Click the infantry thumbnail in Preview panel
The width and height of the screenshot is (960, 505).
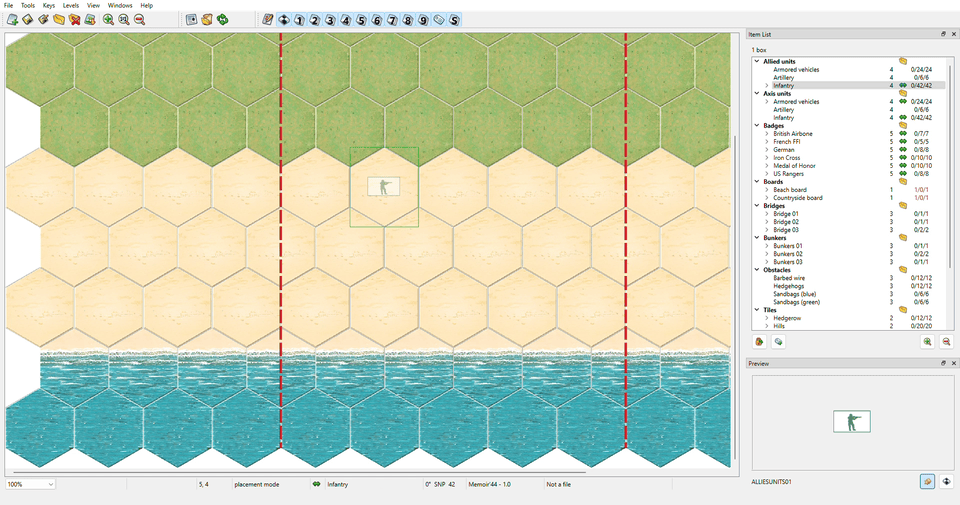[852, 422]
